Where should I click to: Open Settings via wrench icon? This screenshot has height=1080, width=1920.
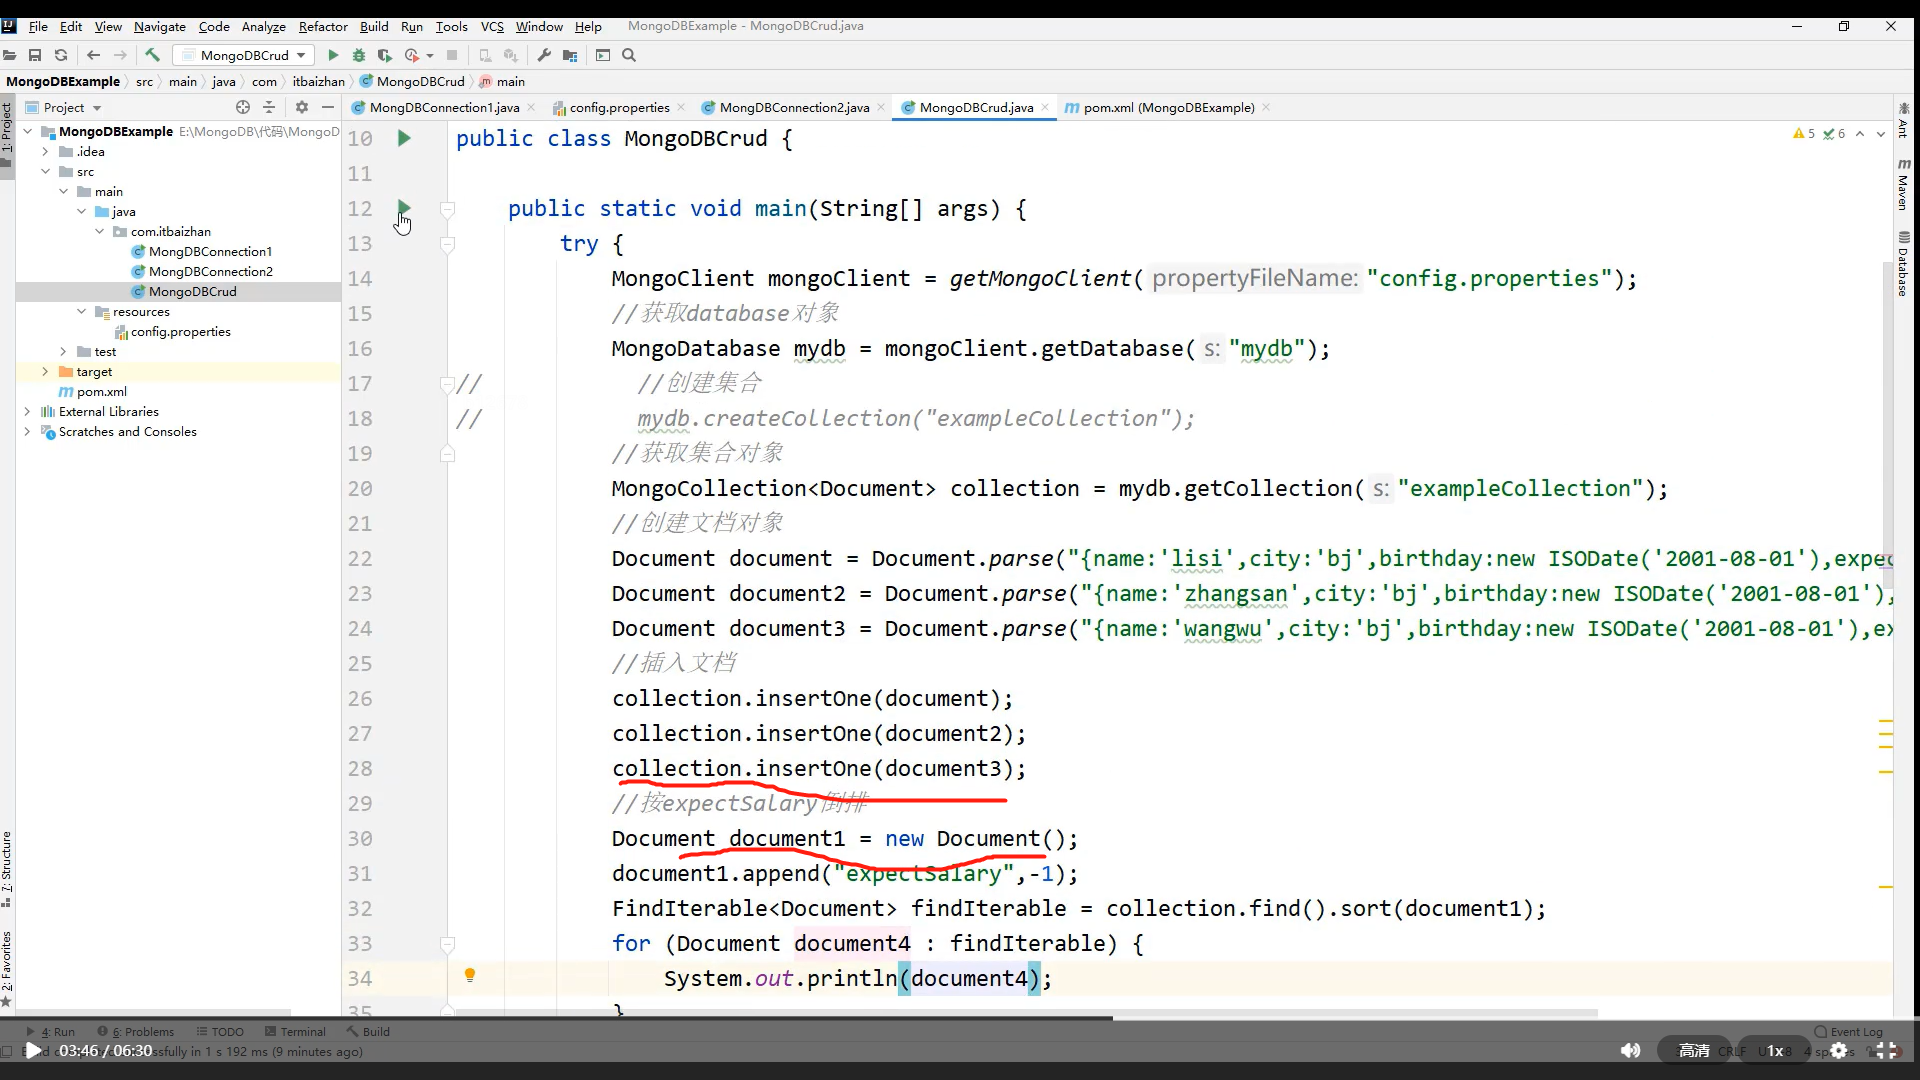[544, 55]
